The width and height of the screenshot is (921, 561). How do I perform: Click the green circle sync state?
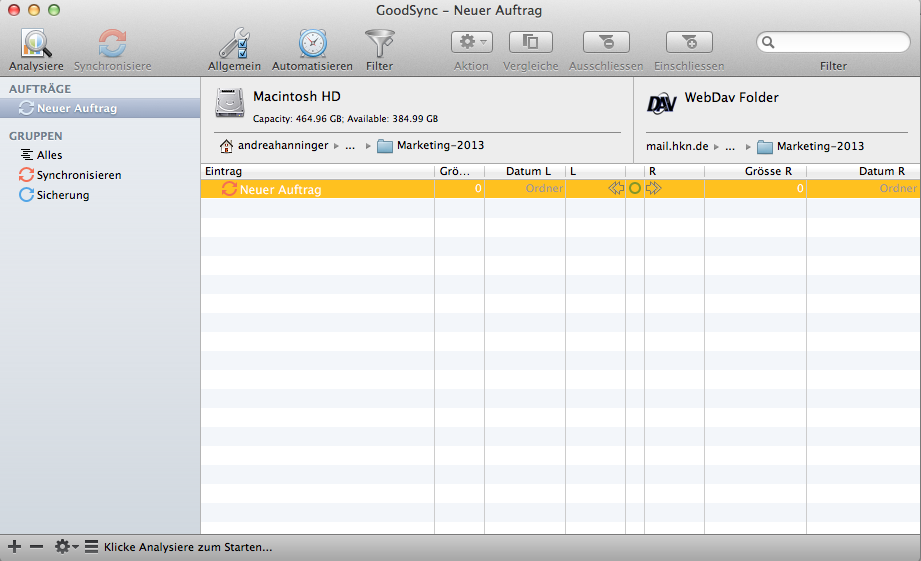click(x=635, y=188)
